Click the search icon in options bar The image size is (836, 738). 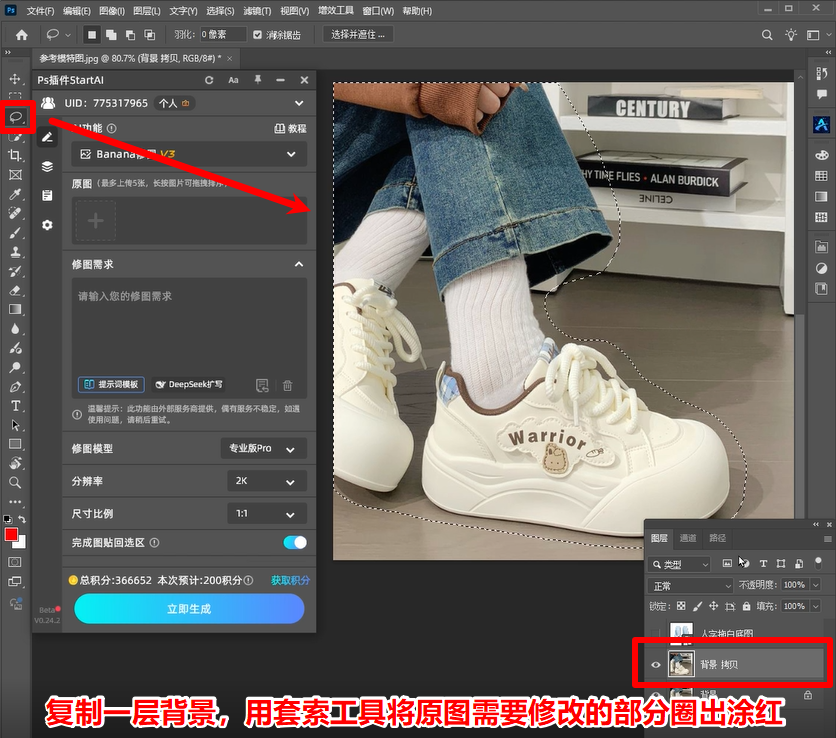point(767,35)
